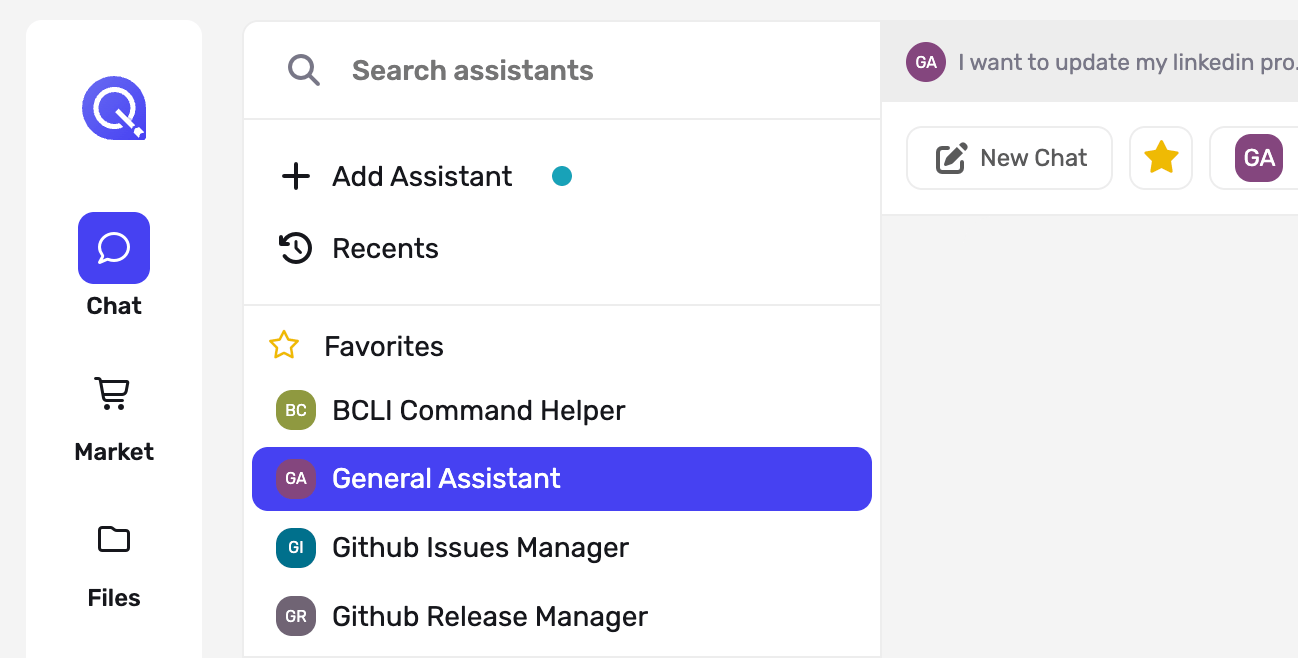Select Github Issues Manager assistant
The height and width of the screenshot is (658, 1298).
562,548
